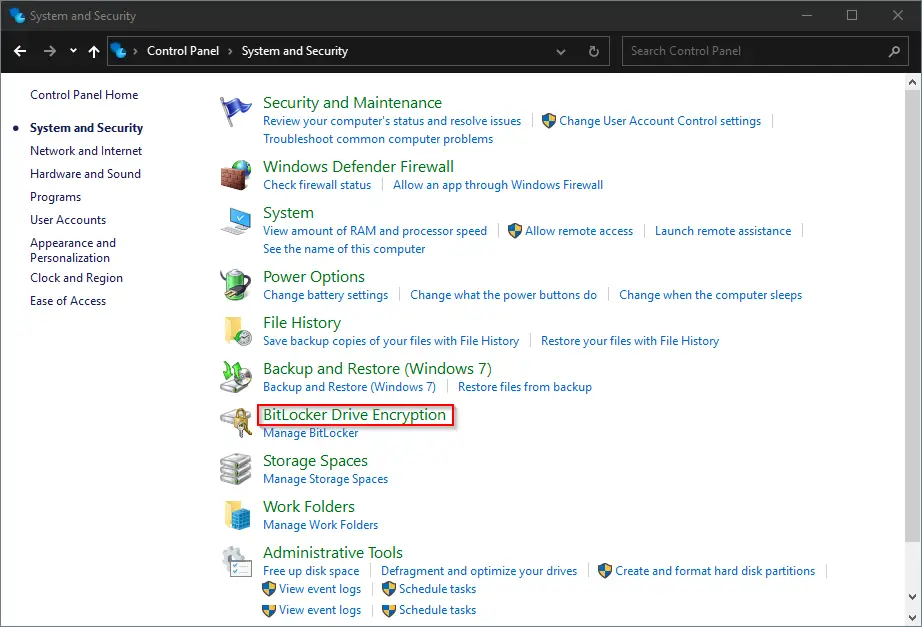Click the shield icon beside Allow remote access
Screen dimensions: 922x627
pos(515,231)
